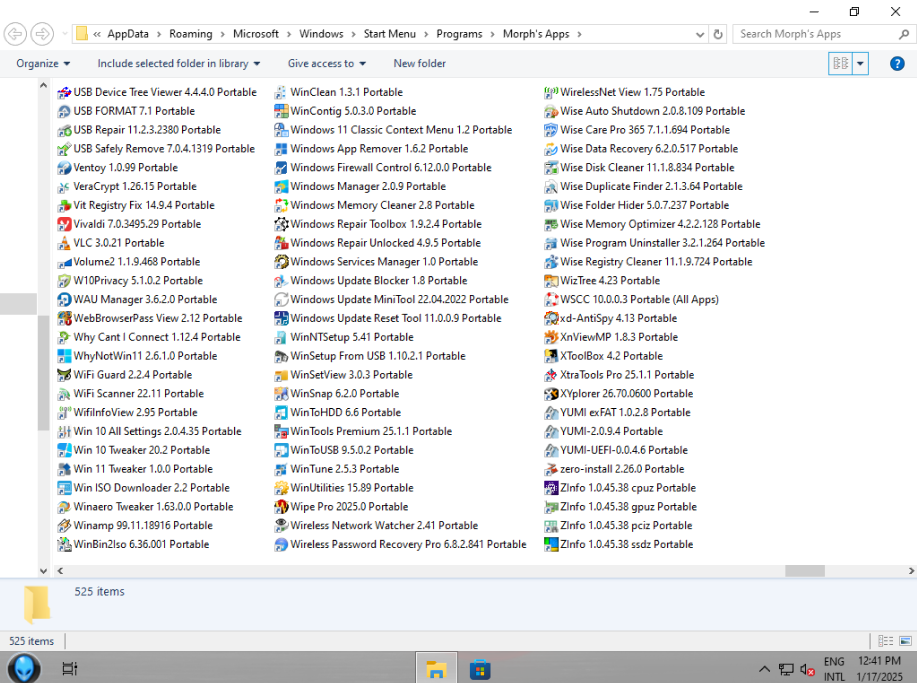Image resolution: width=917 pixels, height=683 pixels.
Task: Click the Windows Firewall Control icon
Action: [x=281, y=168]
